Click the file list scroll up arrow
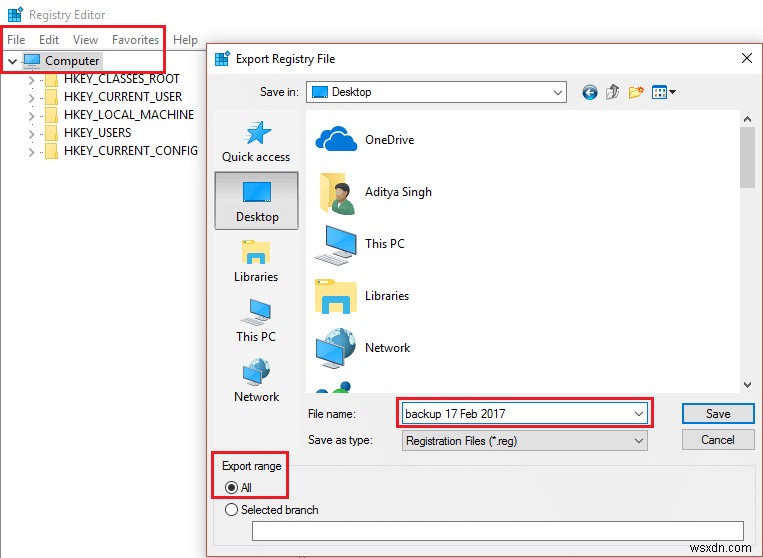The image size is (763, 558). click(x=747, y=119)
